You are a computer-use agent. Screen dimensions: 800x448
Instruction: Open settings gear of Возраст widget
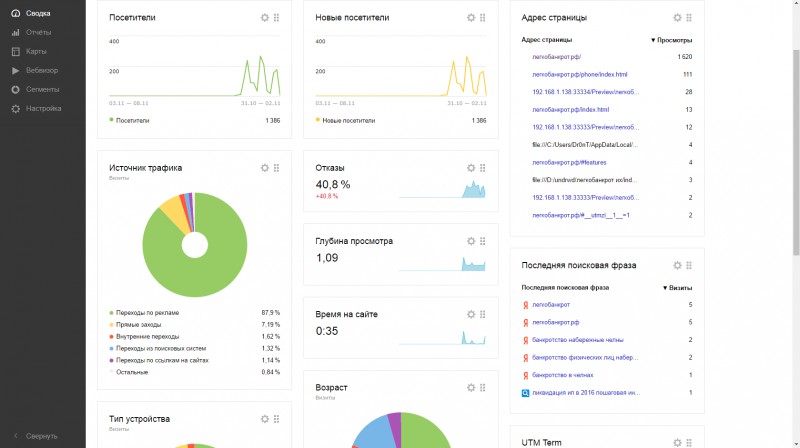pyautogui.click(x=470, y=387)
